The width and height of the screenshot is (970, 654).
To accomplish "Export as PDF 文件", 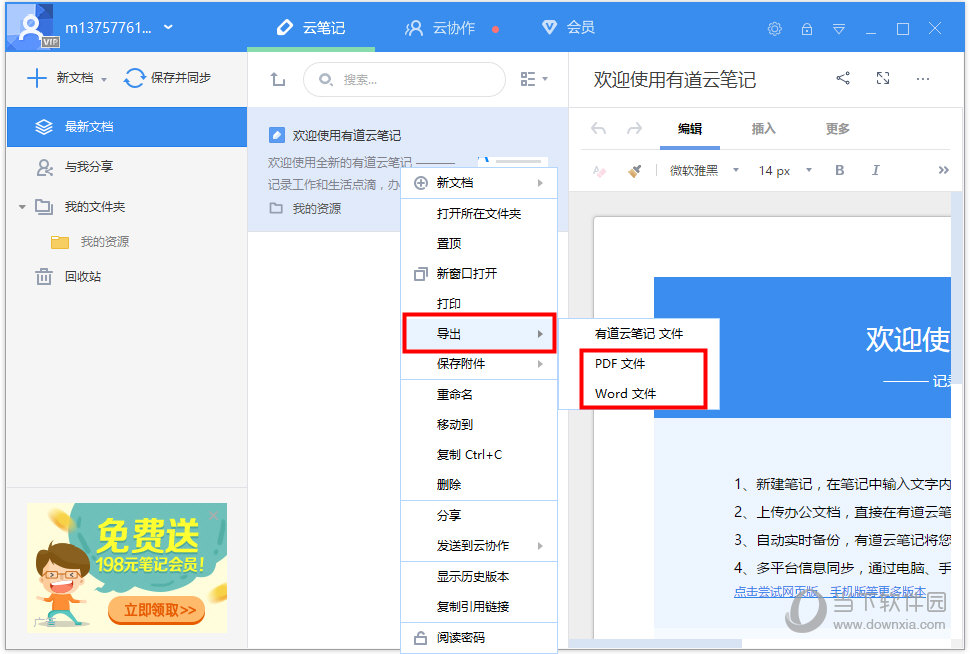I will [x=639, y=364].
